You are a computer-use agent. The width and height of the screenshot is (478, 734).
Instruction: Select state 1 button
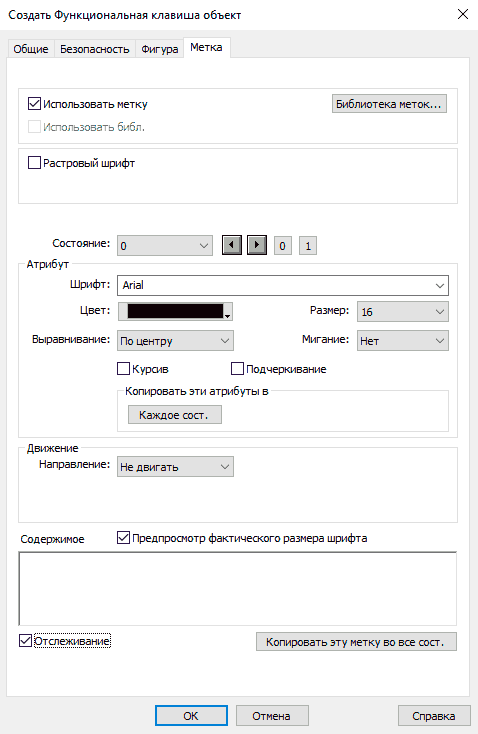pyautogui.click(x=308, y=246)
